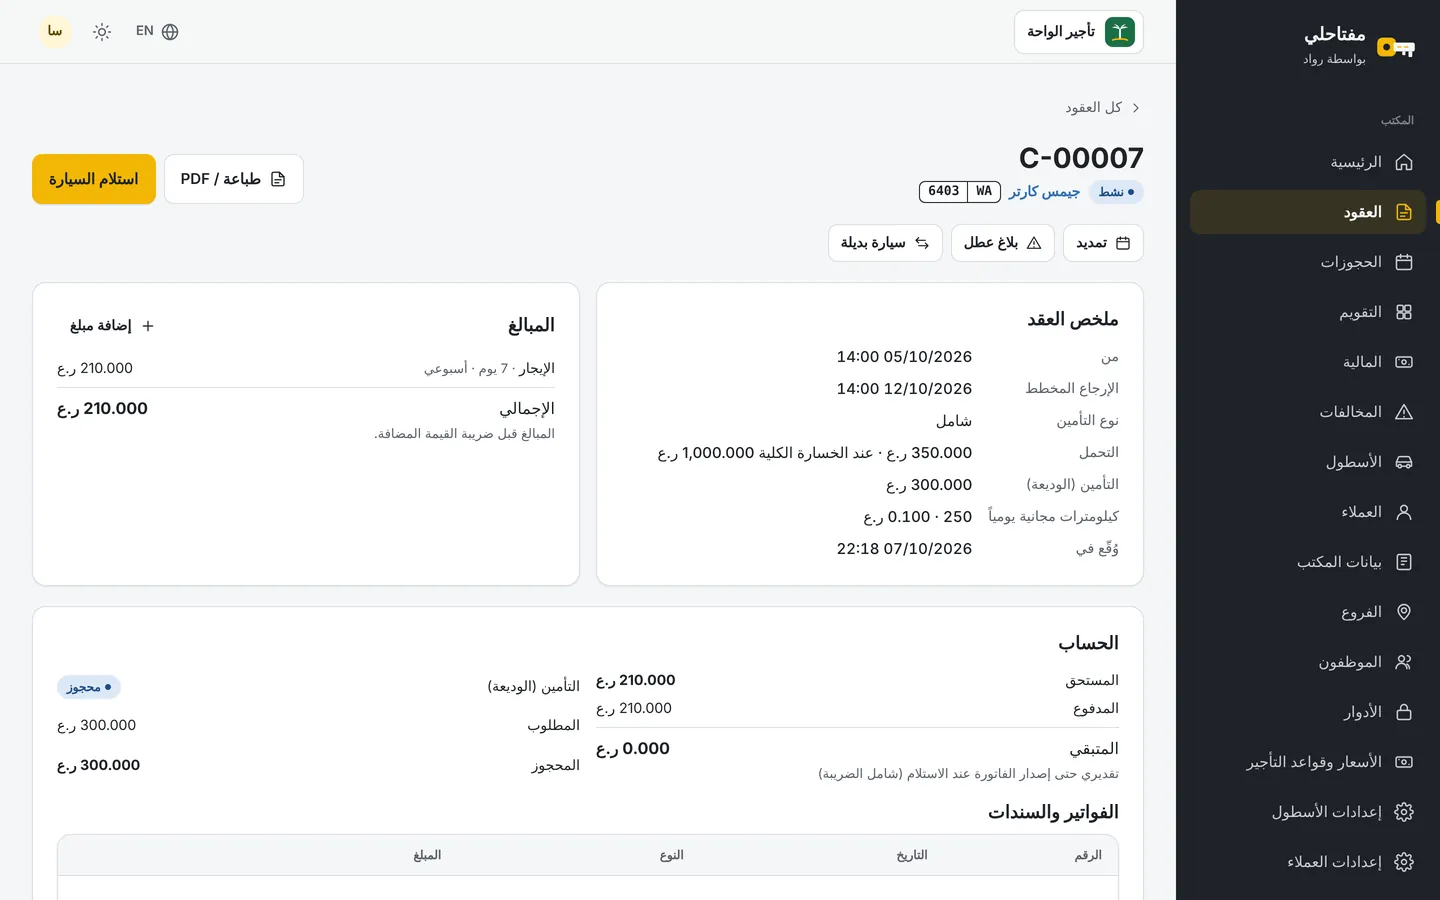Image resolution: width=1440 pixels, height=900 pixels.
Task: Click the green palm tree company logo
Action: [x=1120, y=32]
